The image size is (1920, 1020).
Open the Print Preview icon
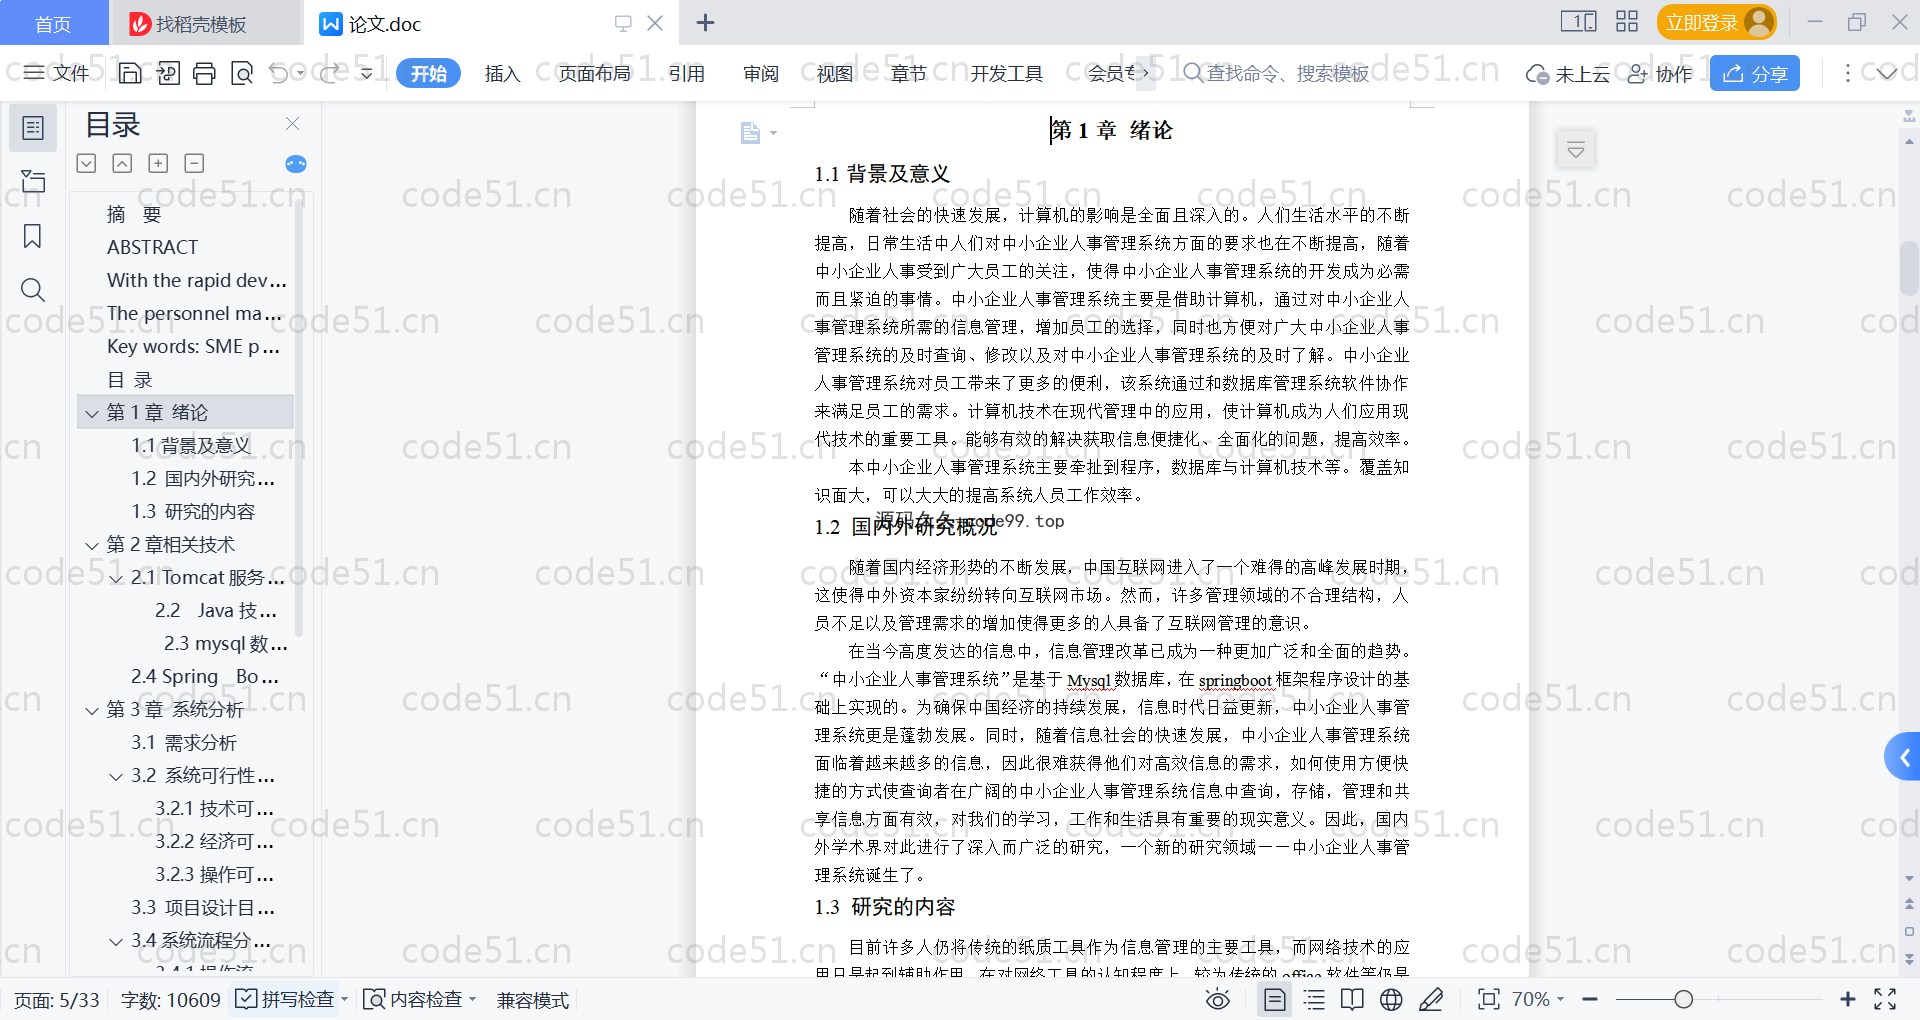242,73
